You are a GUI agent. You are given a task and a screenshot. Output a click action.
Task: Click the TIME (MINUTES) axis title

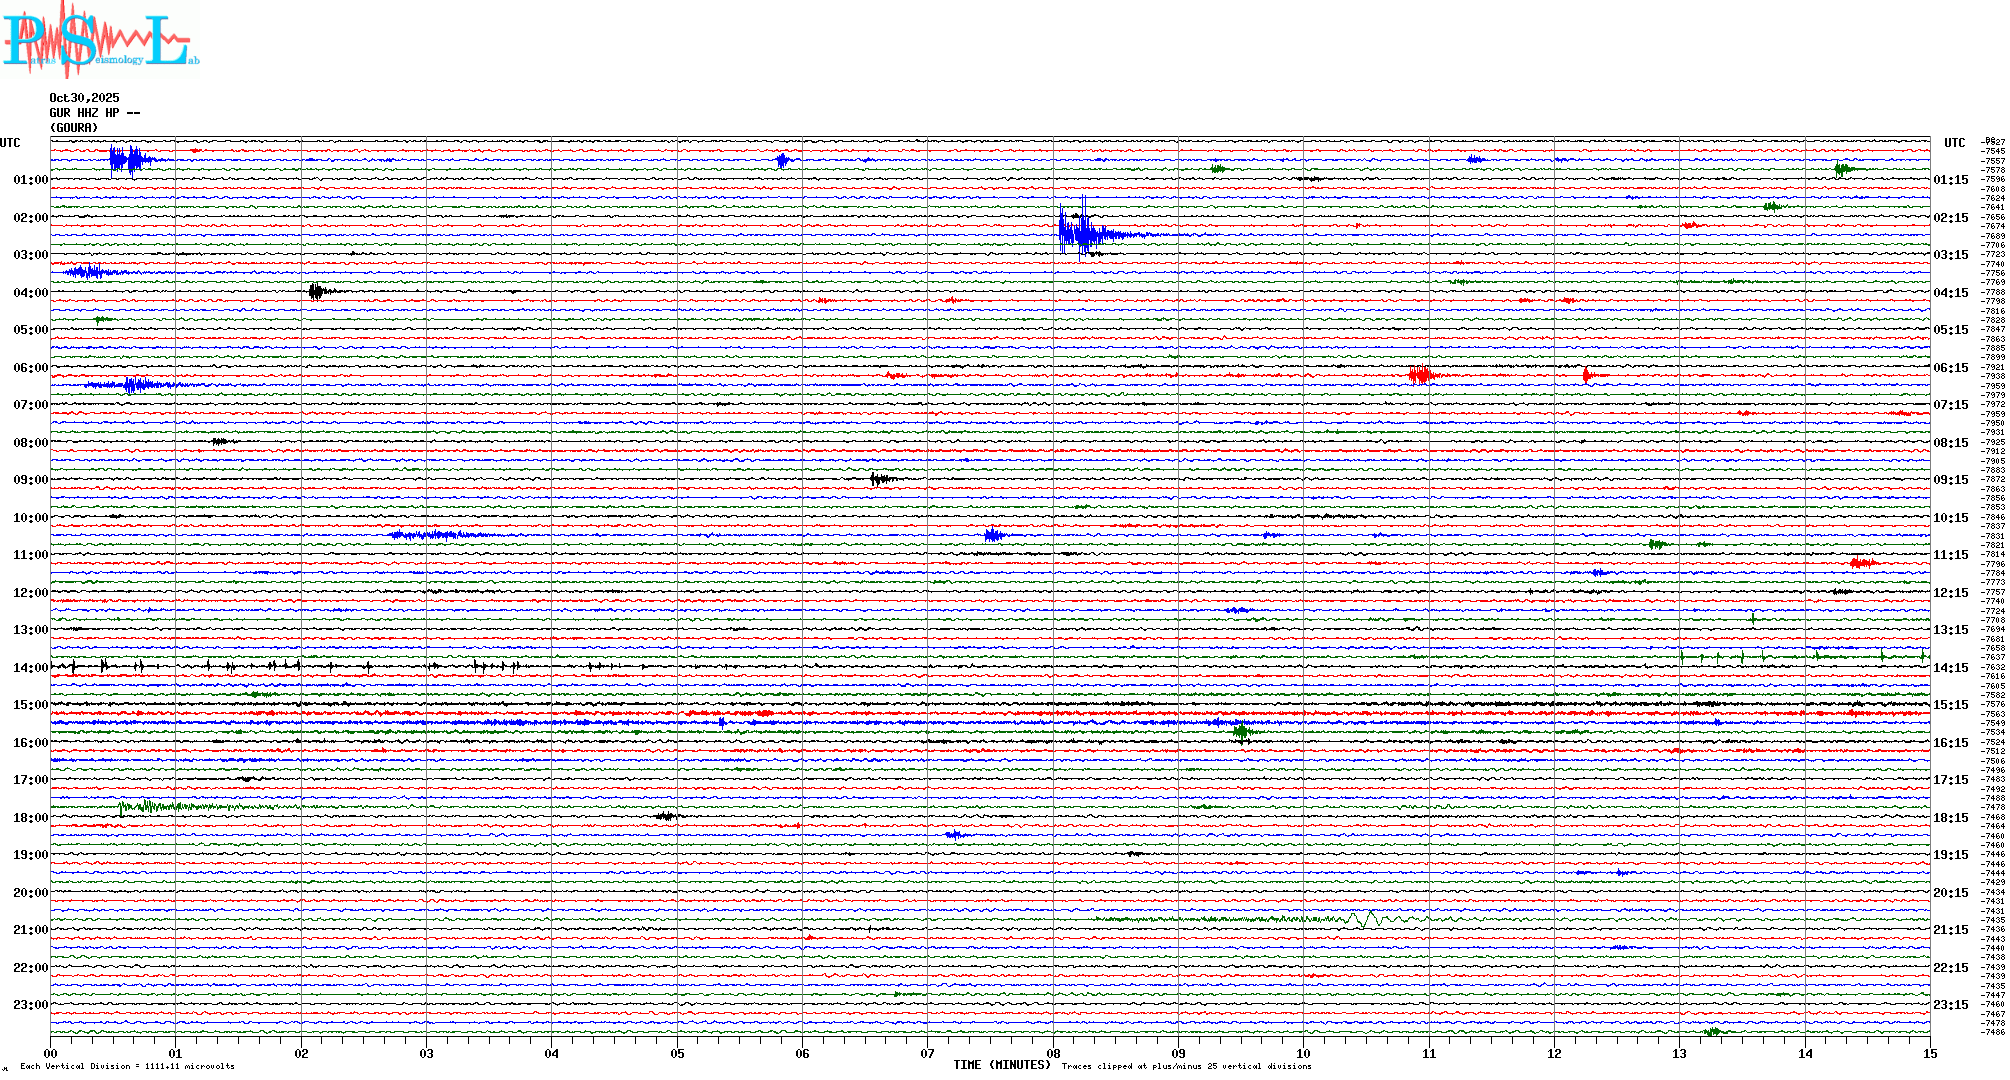pos(1001,1065)
